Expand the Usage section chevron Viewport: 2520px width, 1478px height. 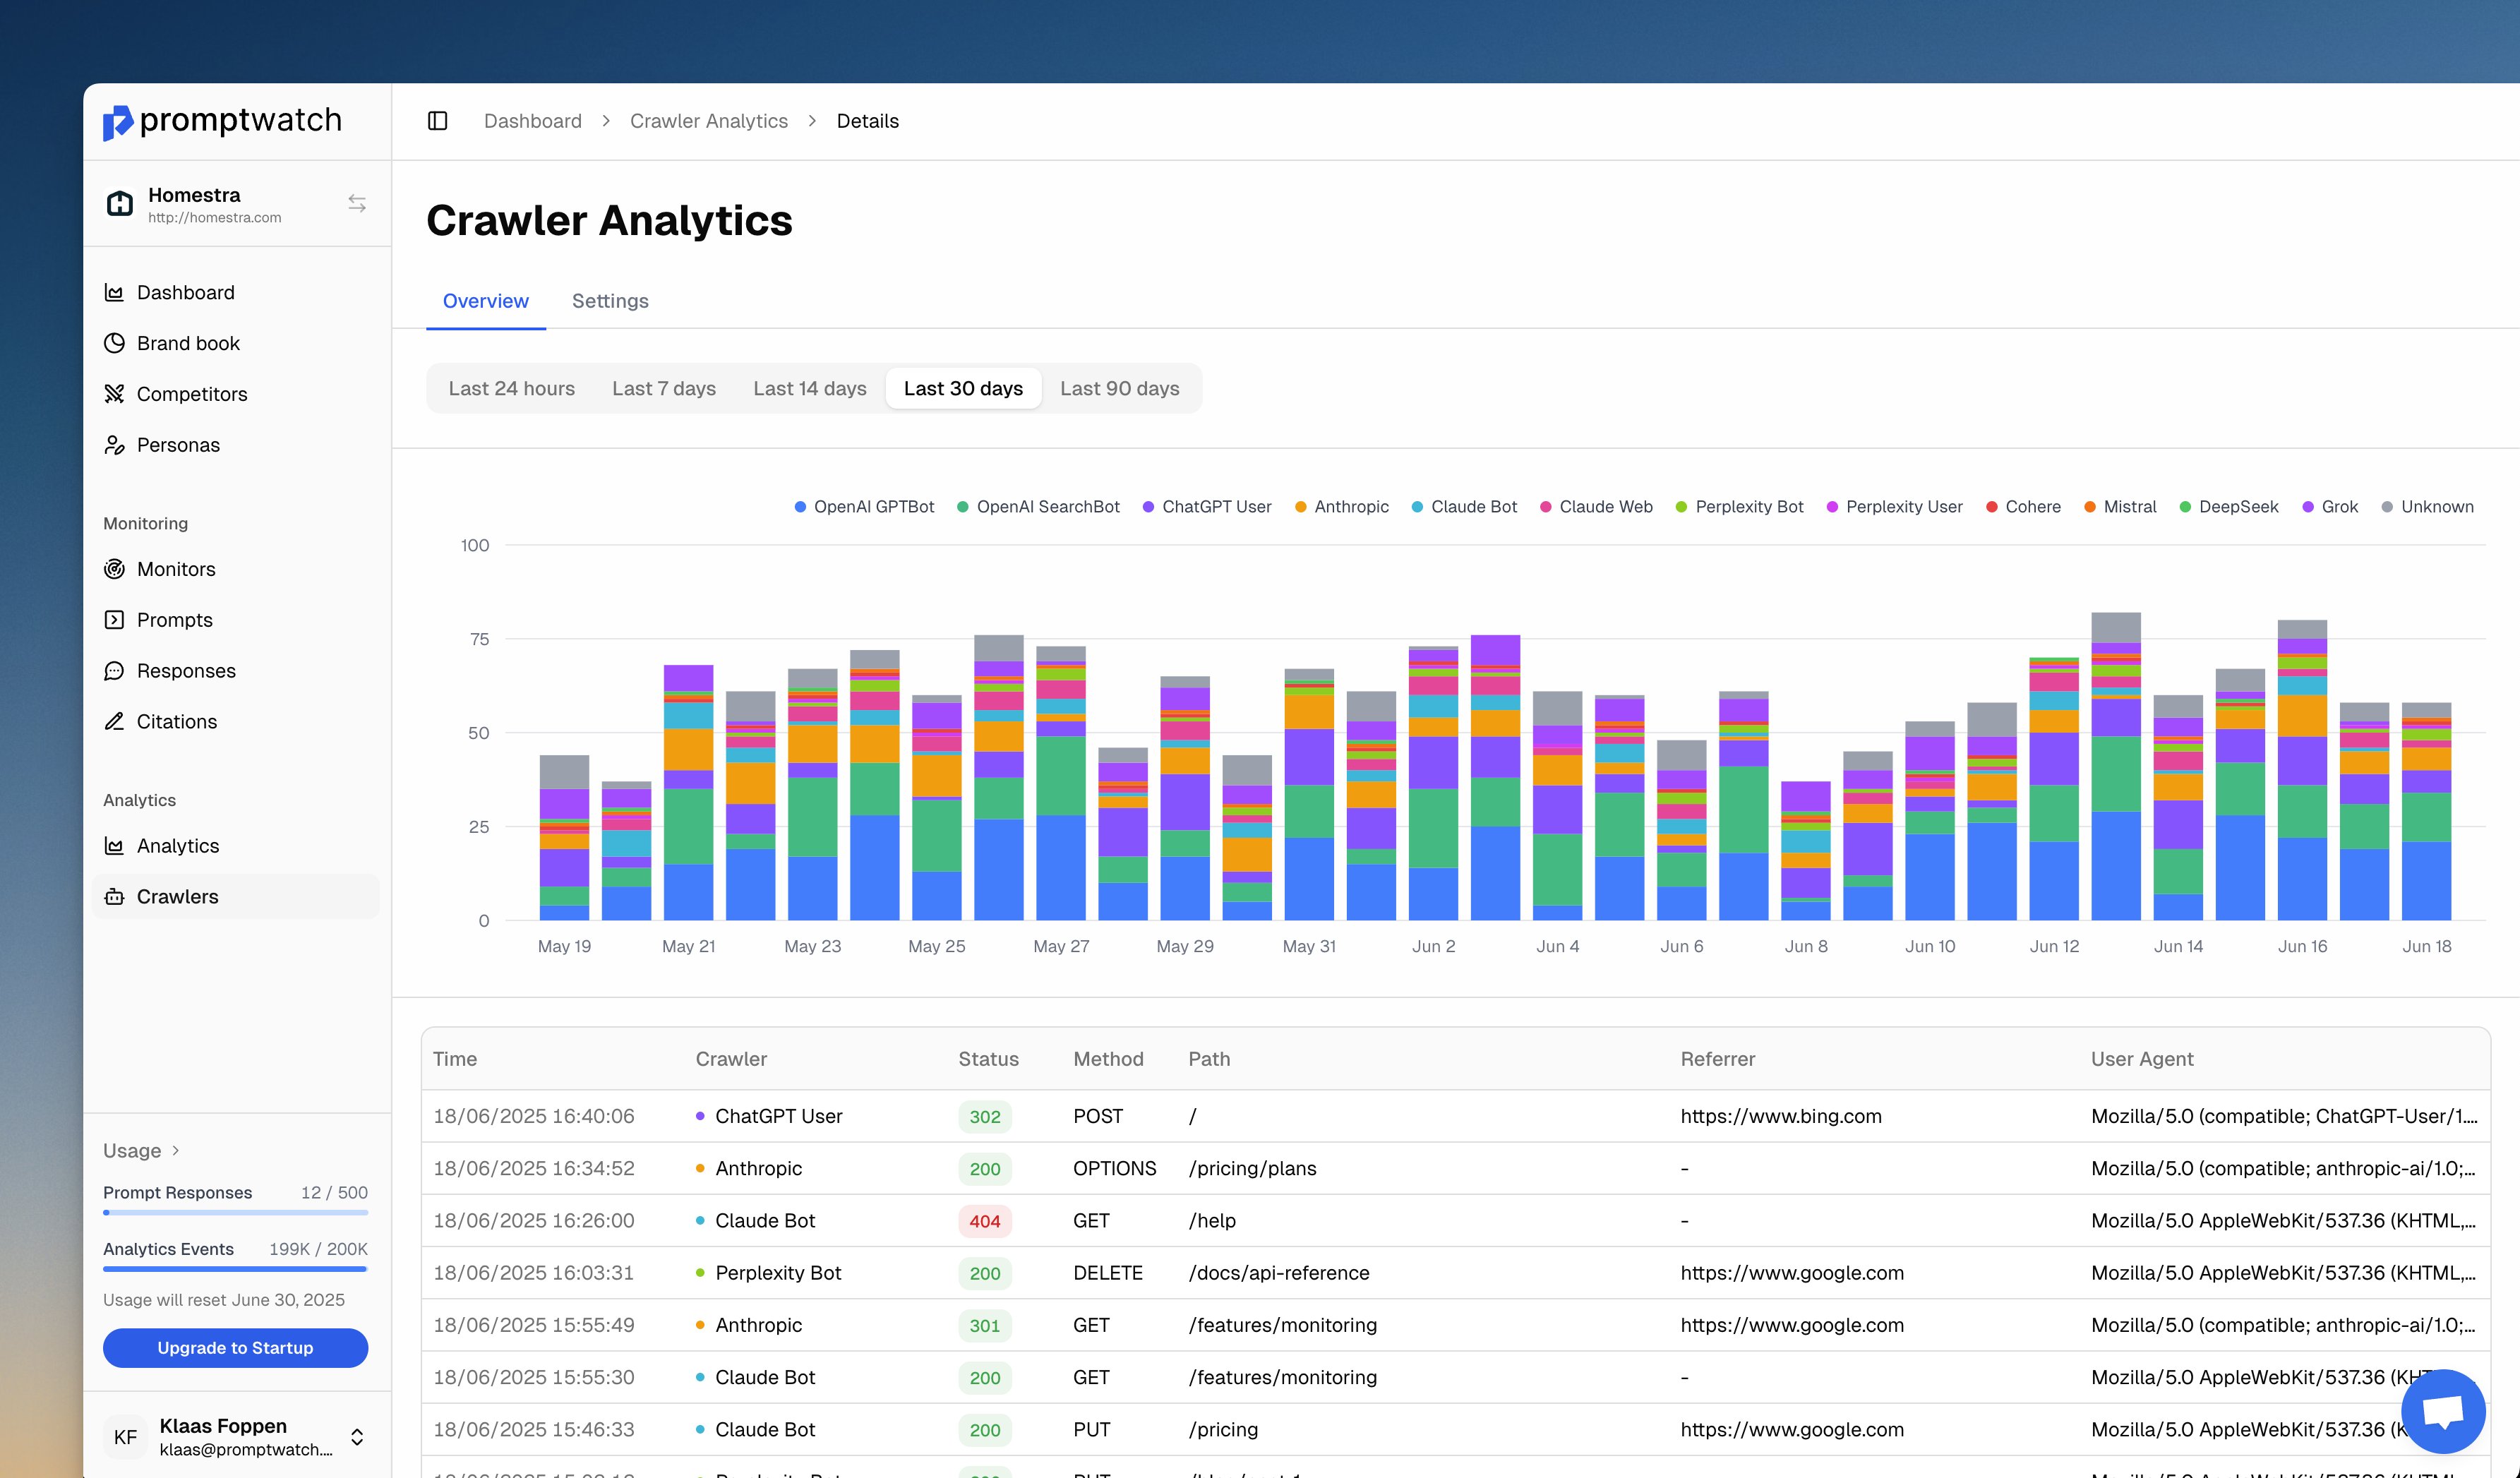click(x=176, y=1150)
